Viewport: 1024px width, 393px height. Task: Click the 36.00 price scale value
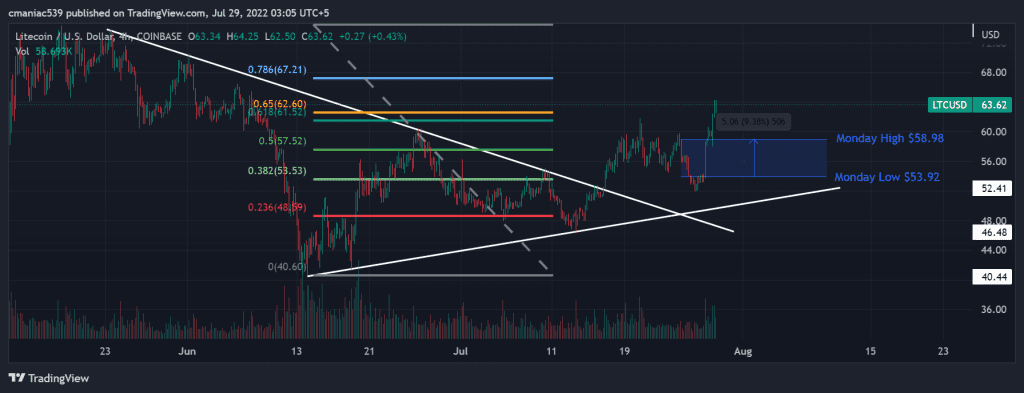[x=992, y=309]
